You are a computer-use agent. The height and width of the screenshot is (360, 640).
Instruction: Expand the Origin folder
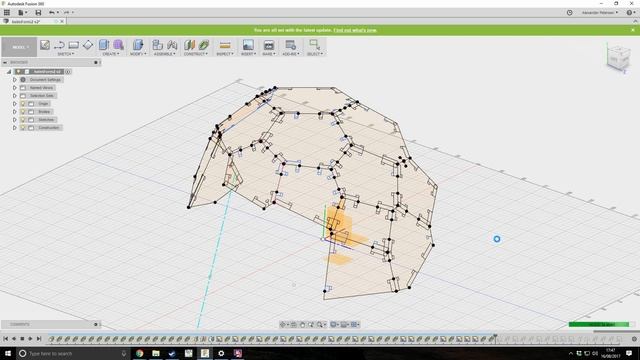(15, 104)
